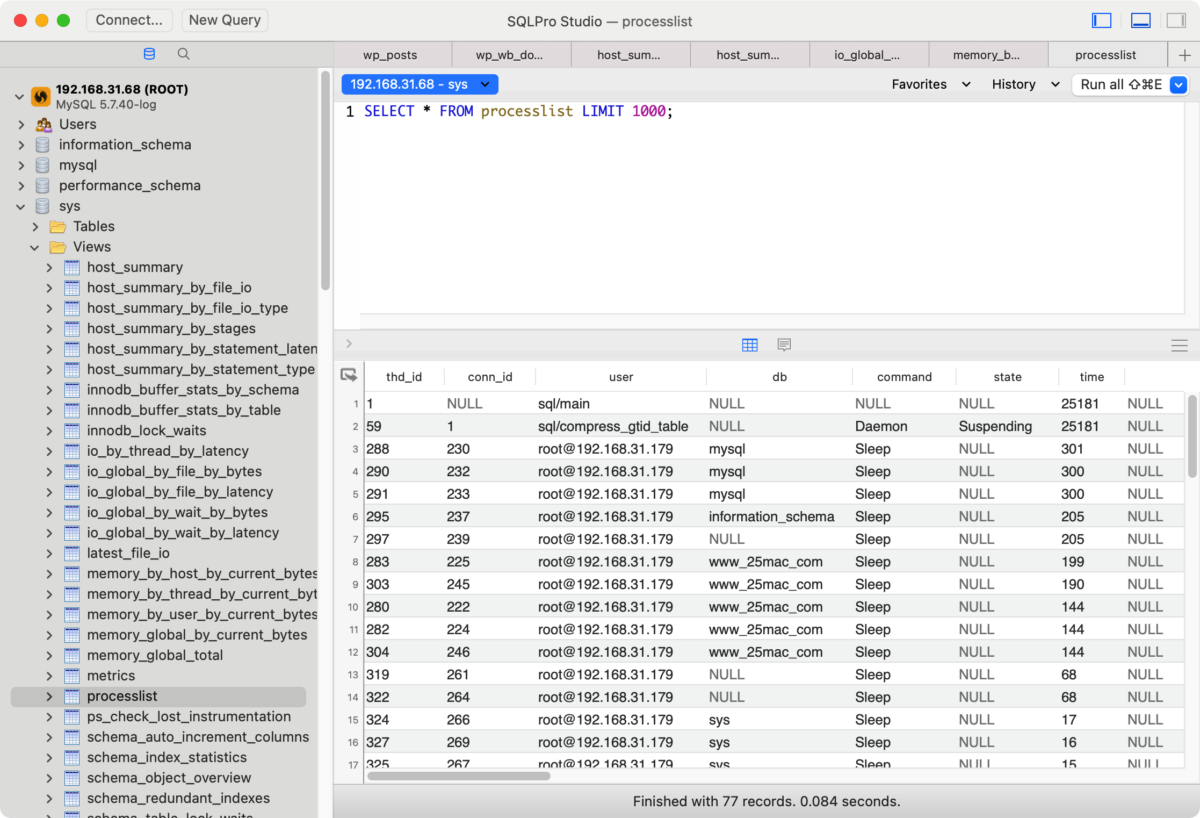The image size is (1200, 818).
Task: Click the host_summary view icon
Action: pyautogui.click(x=72, y=268)
